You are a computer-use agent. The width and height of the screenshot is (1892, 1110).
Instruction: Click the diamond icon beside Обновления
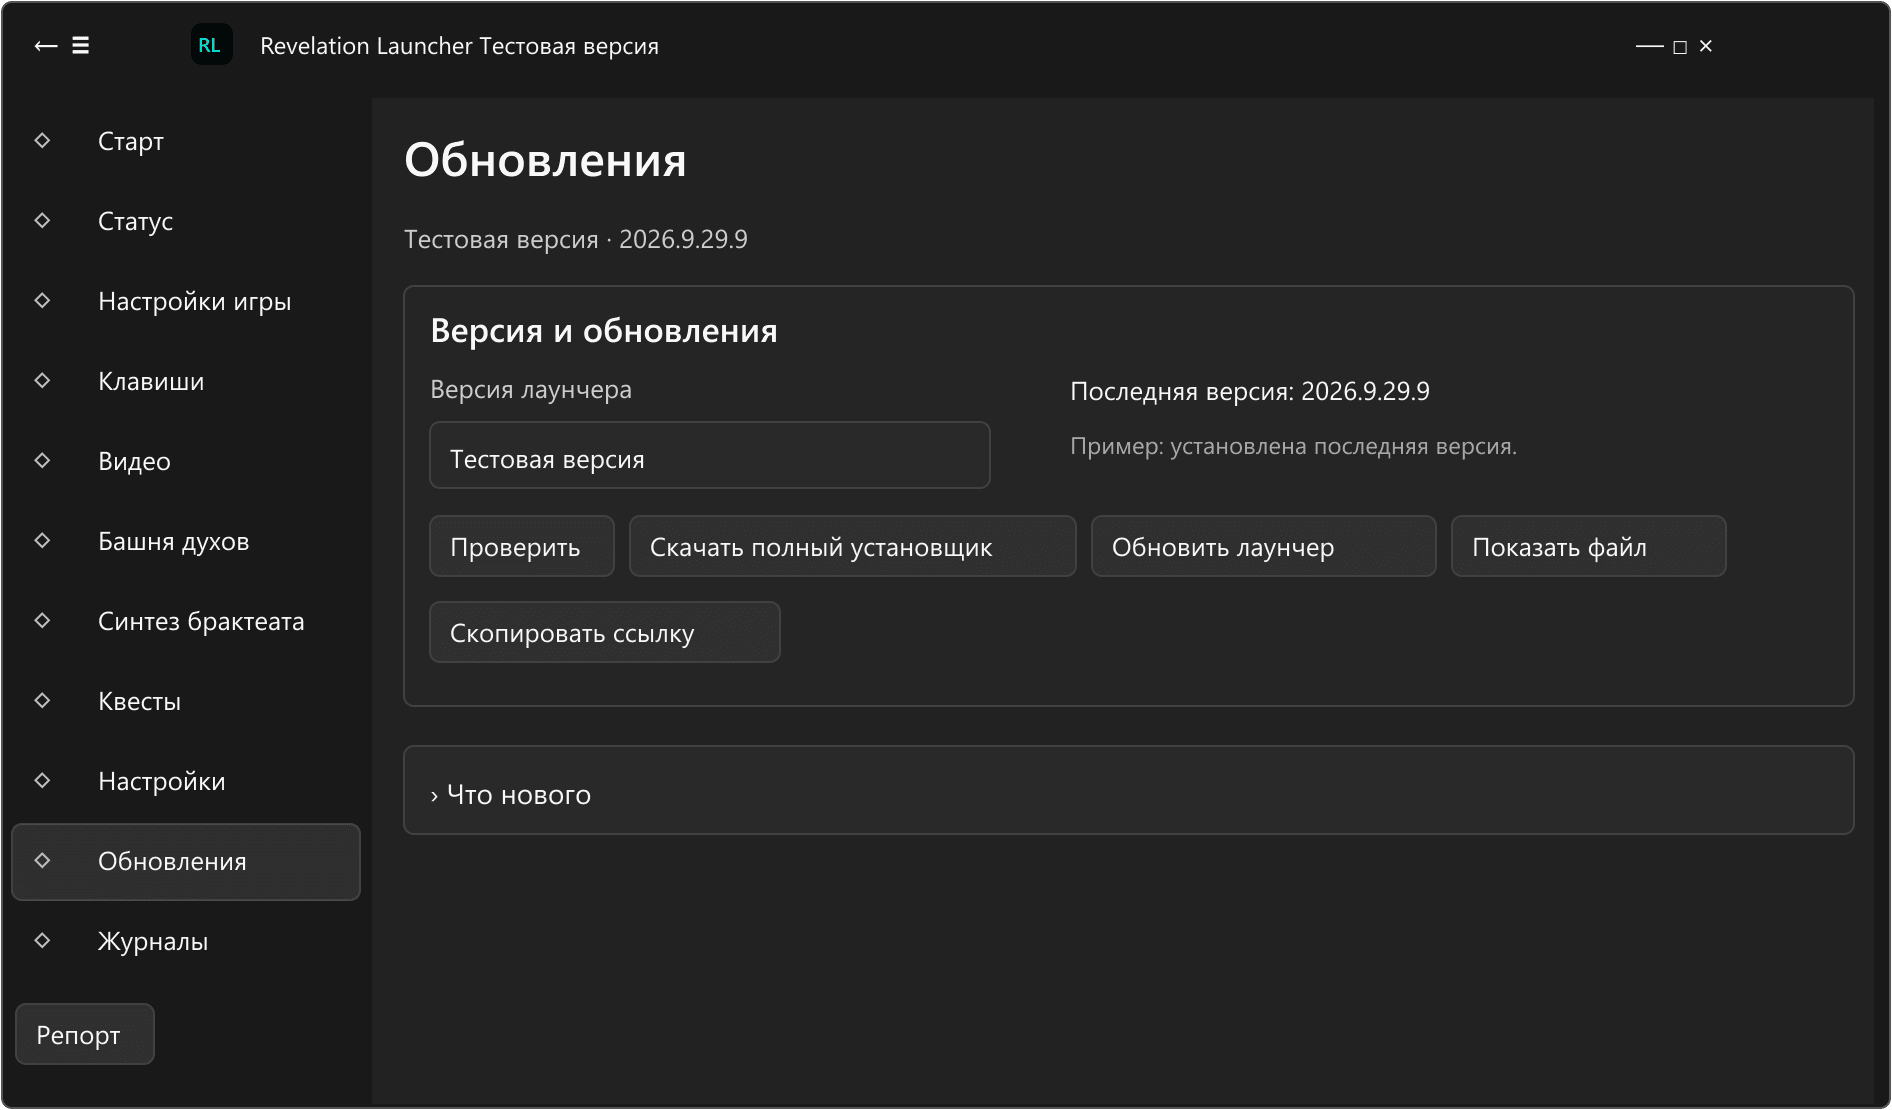[x=42, y=861]
